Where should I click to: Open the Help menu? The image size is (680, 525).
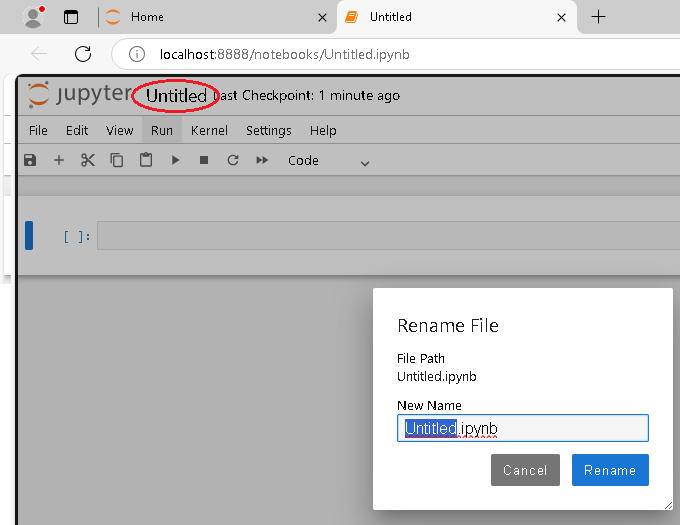tap(323, 130)
